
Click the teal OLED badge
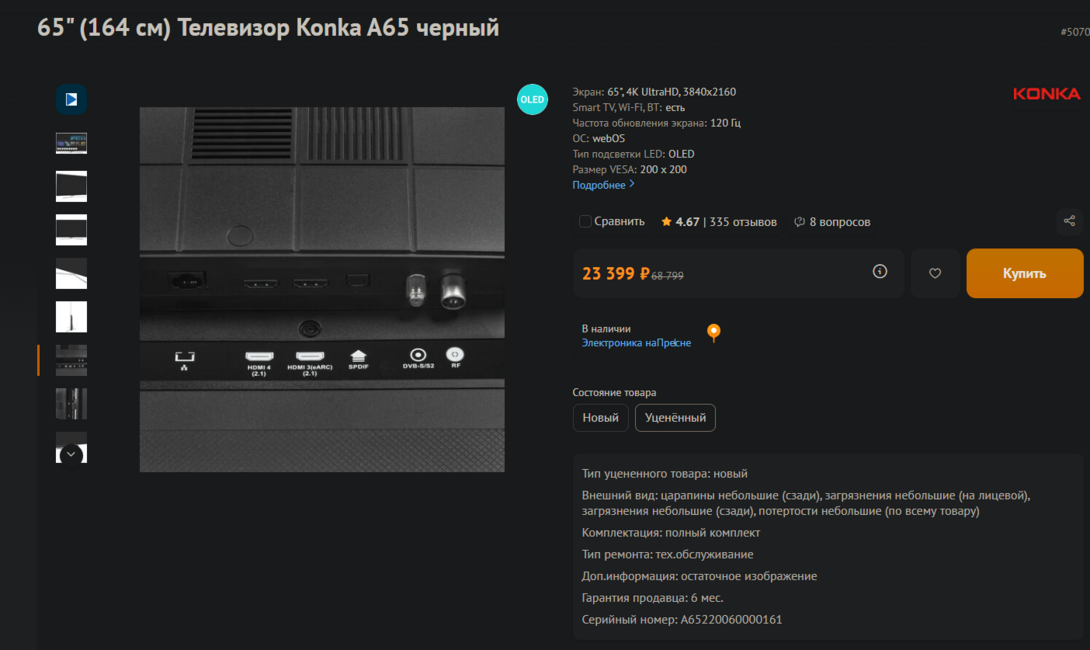(x=532, y=99)
